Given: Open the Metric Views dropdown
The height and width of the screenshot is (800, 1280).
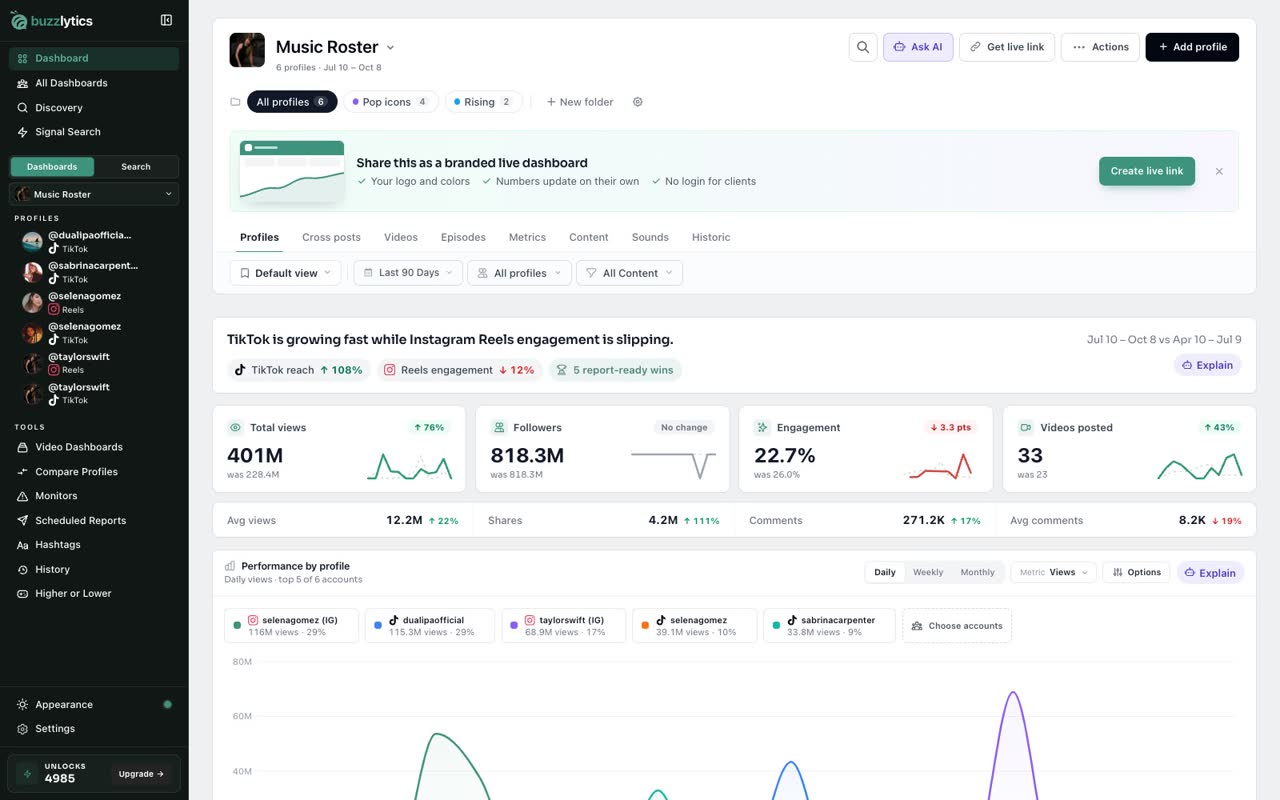Looking at the screenshot, I should (x=1054, y=572).
